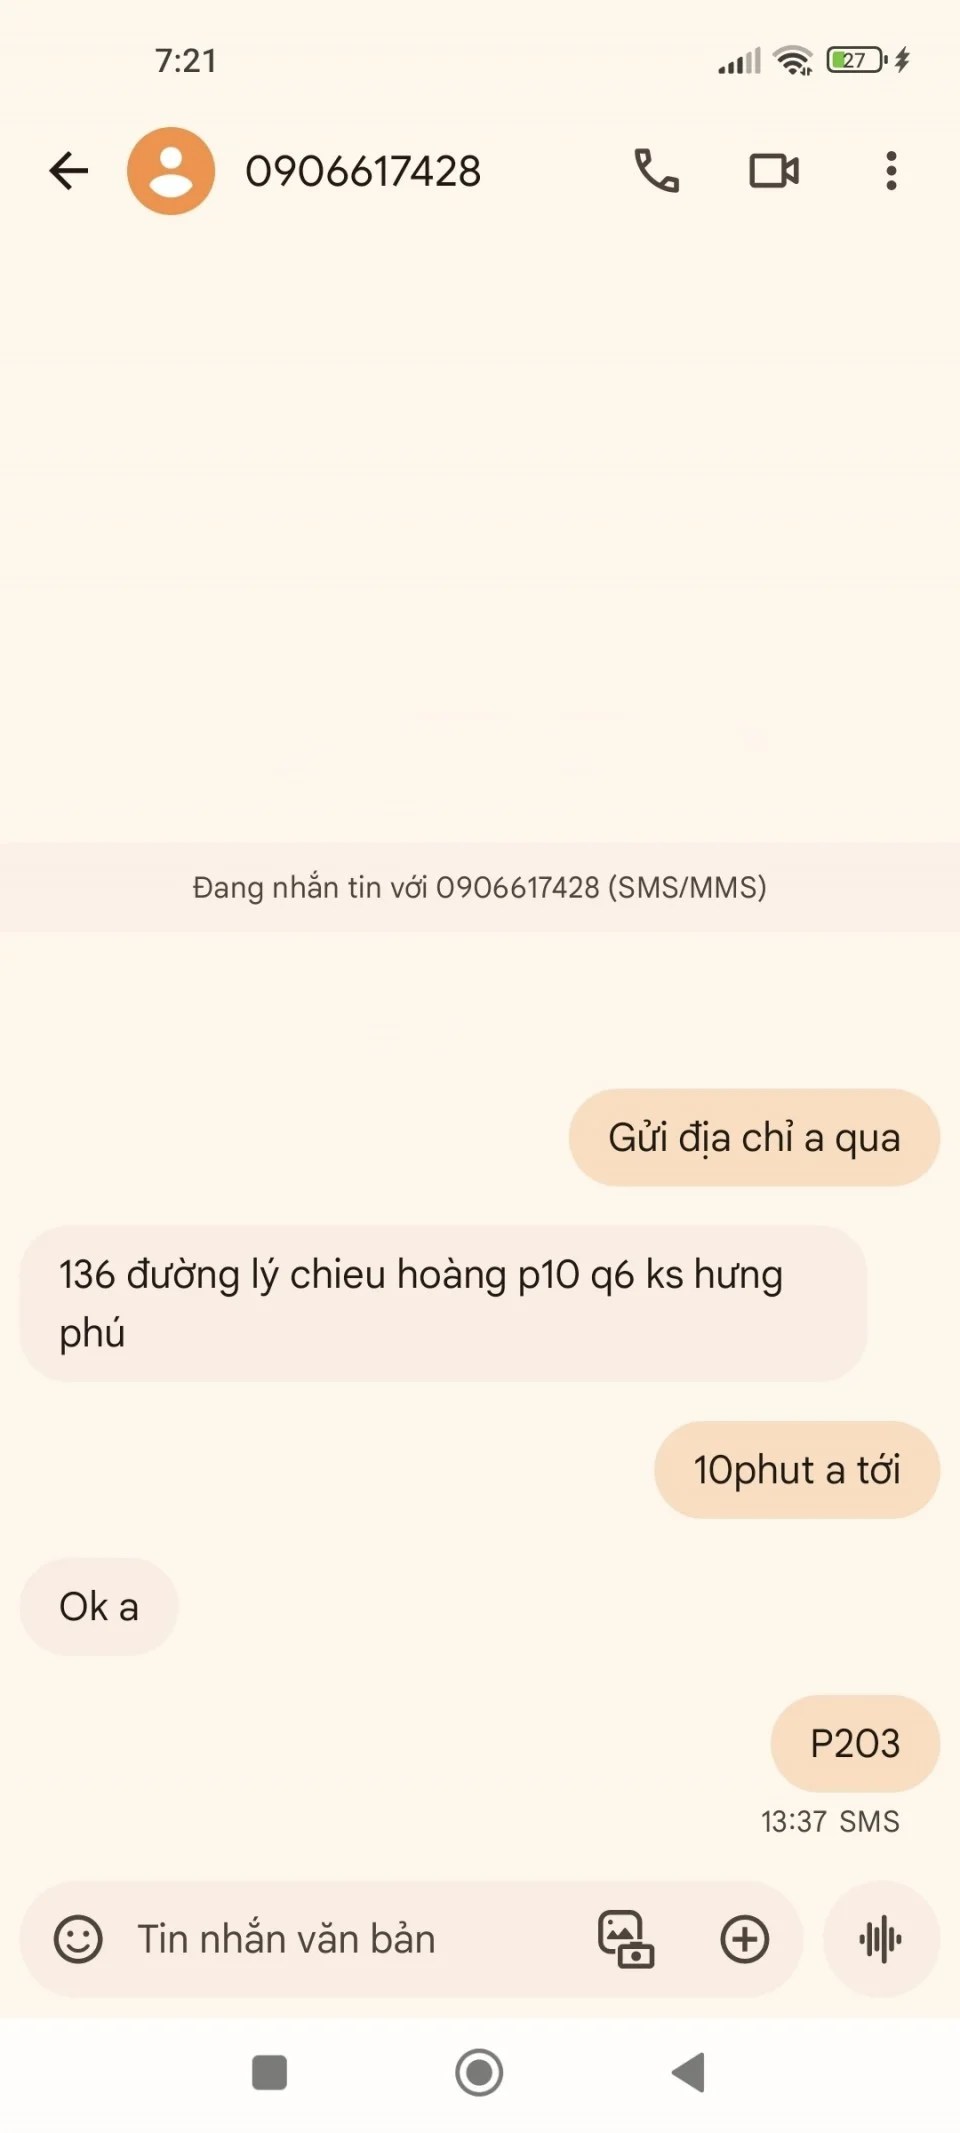The height and width of the screenshot is (2133, 960).
Task: Tap the 'Gửi địa chỉ a qua' message
Action: 754,1138
